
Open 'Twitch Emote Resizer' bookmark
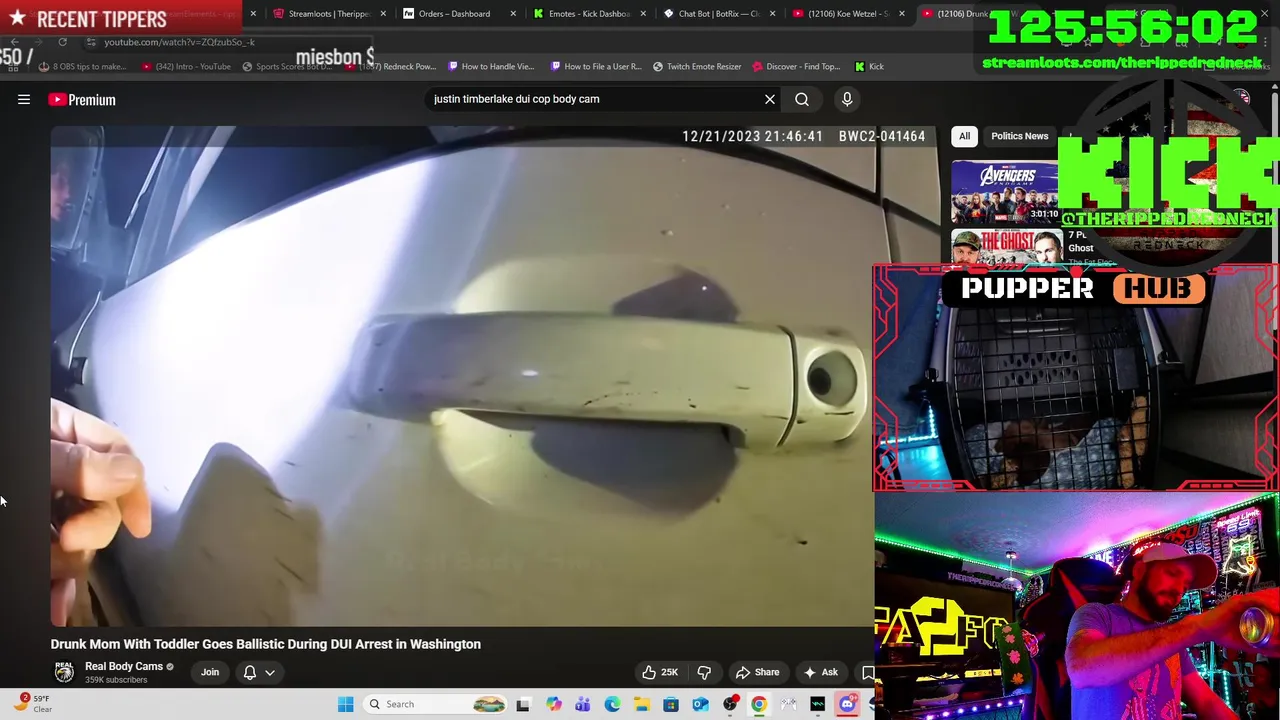click(697, 66)
